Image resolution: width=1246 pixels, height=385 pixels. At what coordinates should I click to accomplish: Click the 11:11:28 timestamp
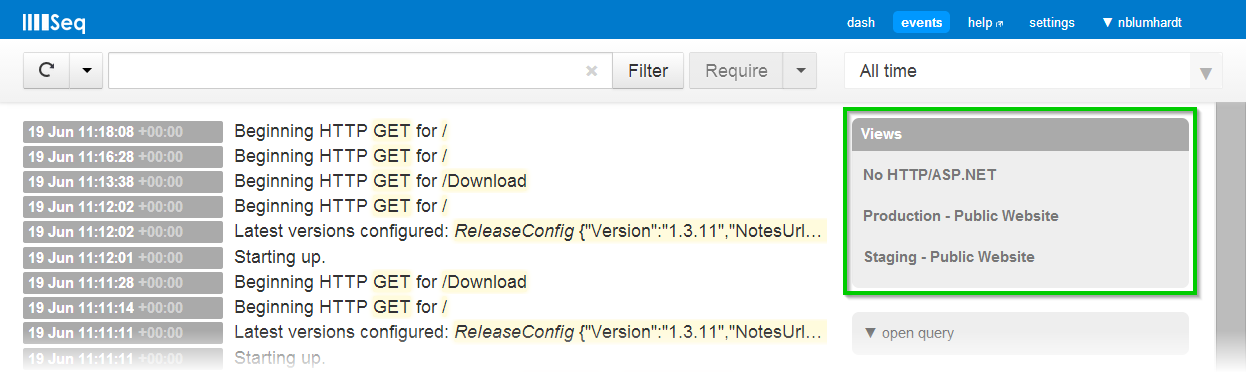tap(123, 282)
